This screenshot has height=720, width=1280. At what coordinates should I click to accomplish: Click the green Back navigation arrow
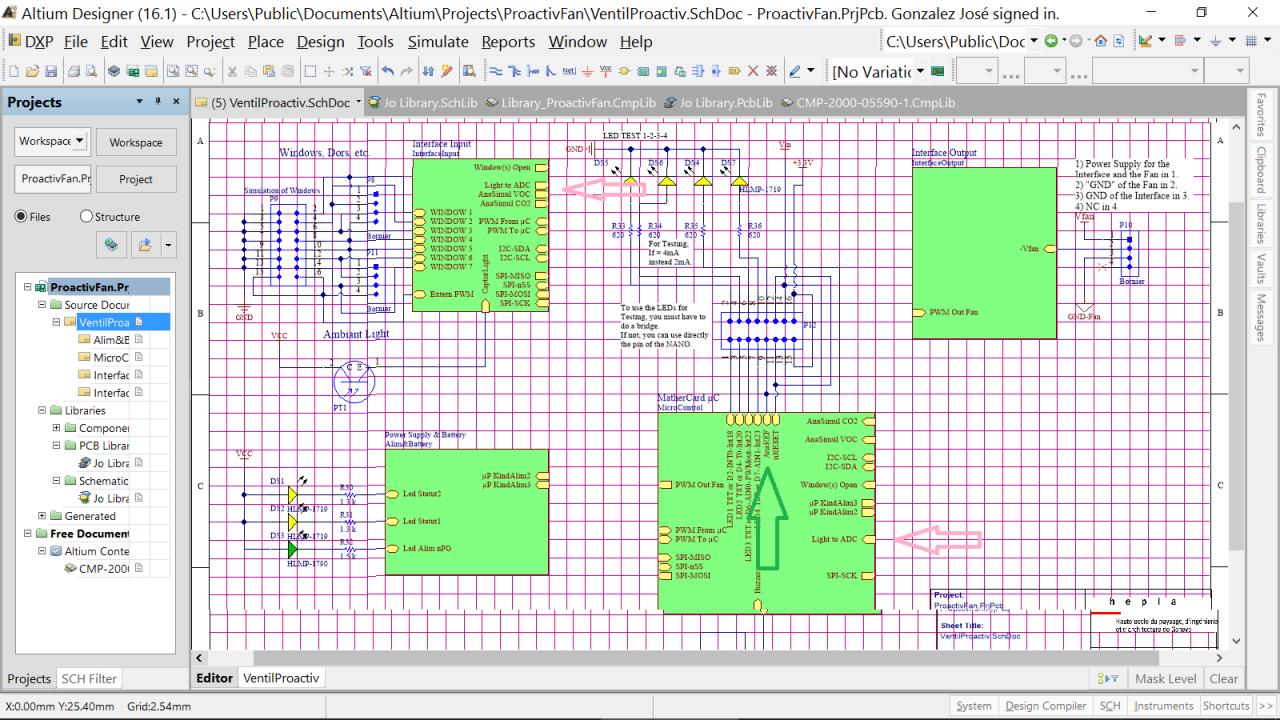tap(1050, 42)
